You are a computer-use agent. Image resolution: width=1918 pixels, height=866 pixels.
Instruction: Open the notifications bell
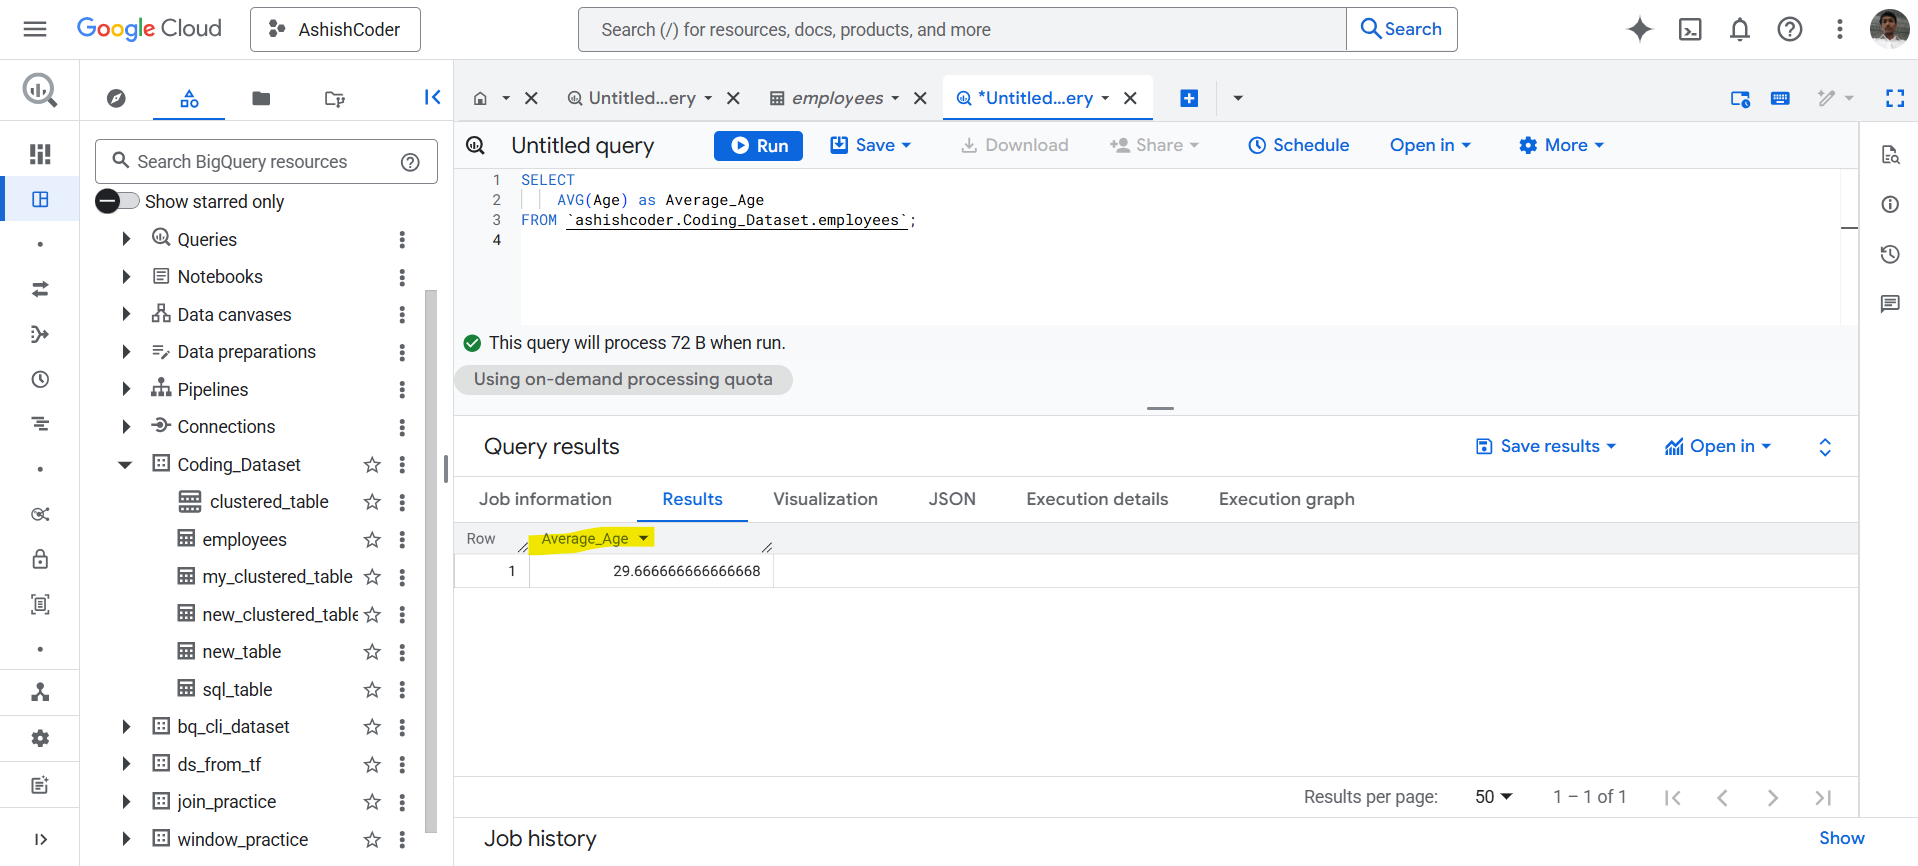click(x=1740, y=29)
